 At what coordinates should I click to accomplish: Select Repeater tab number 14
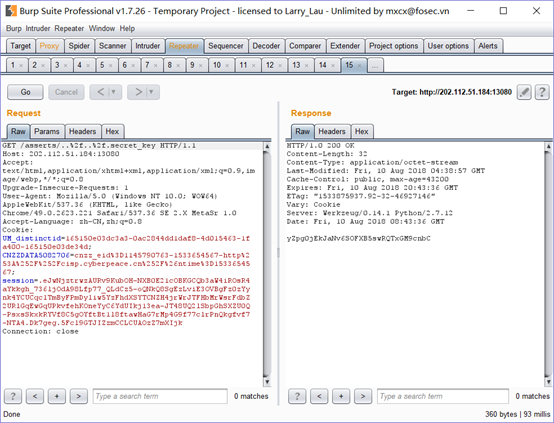pyautogui.click(x=323, y=65)
